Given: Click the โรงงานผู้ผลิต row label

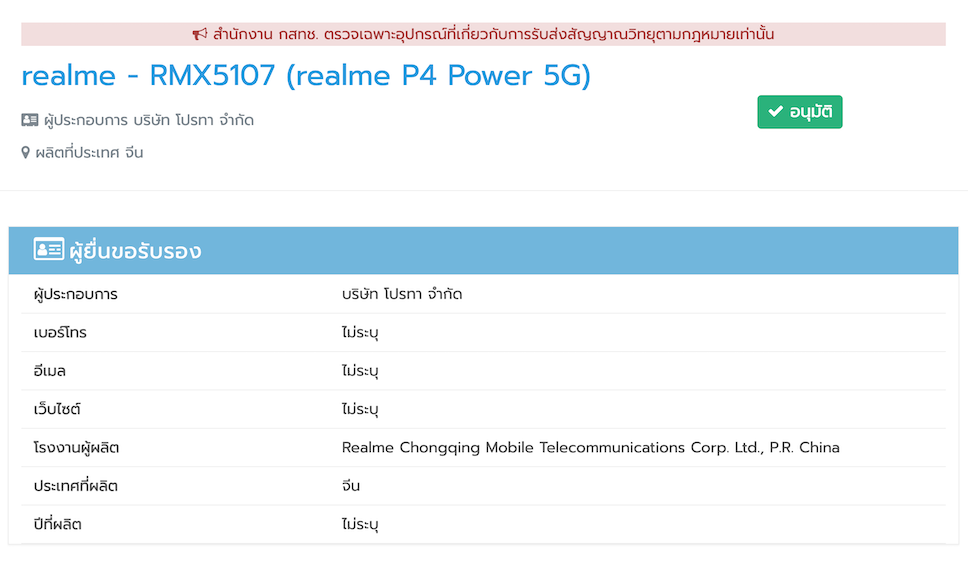Looking at the screenshot, I should point(76,447).
